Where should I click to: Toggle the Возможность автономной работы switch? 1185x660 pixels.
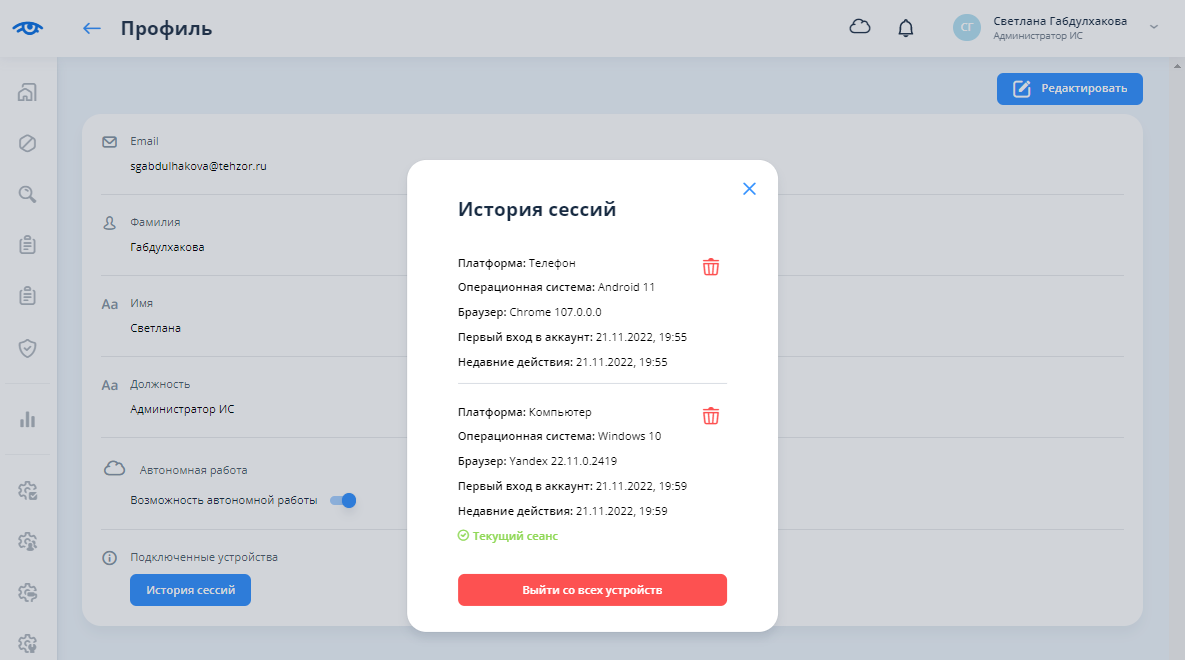[343, 500]
